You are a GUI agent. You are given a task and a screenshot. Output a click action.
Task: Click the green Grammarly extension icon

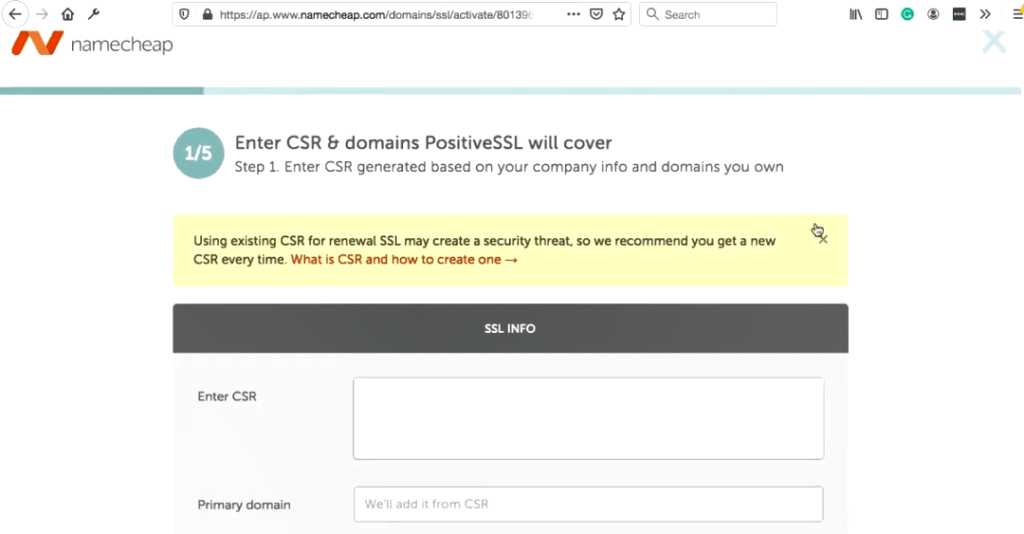[907, 14]
